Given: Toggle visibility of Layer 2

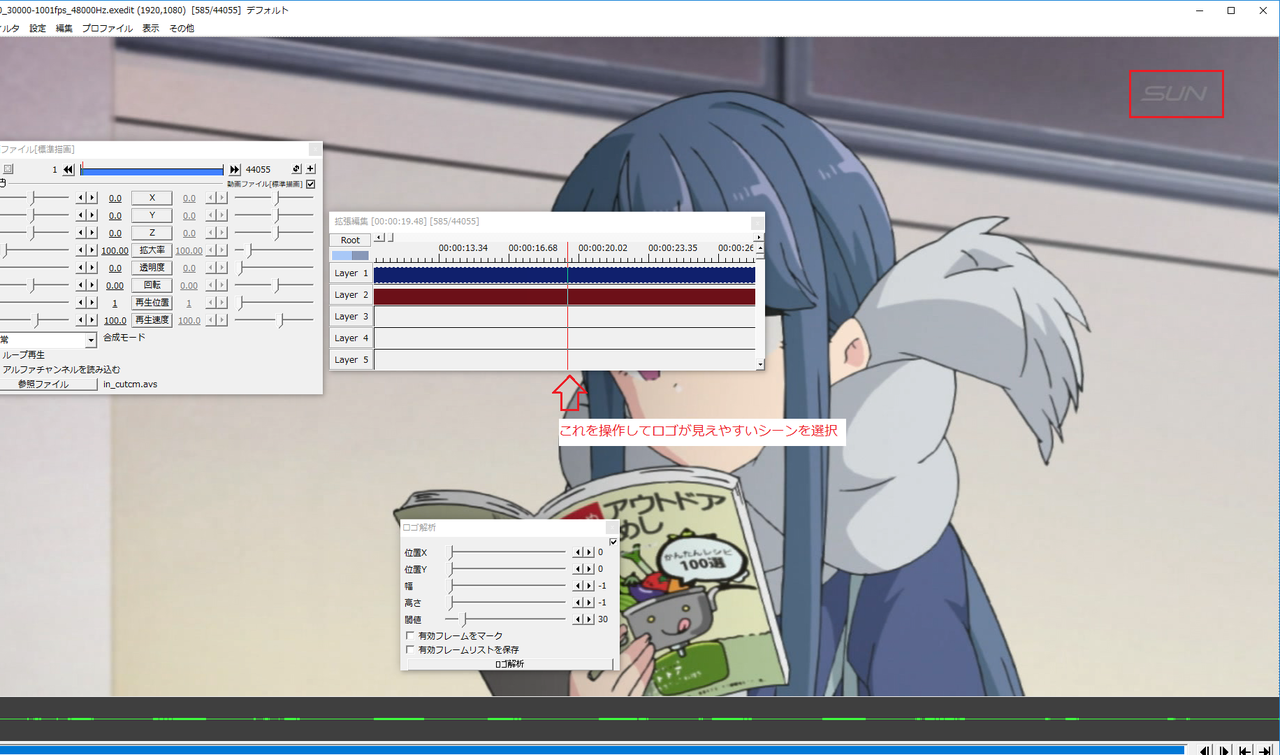Looking at the screenshot, I should [x=351, y=295].
